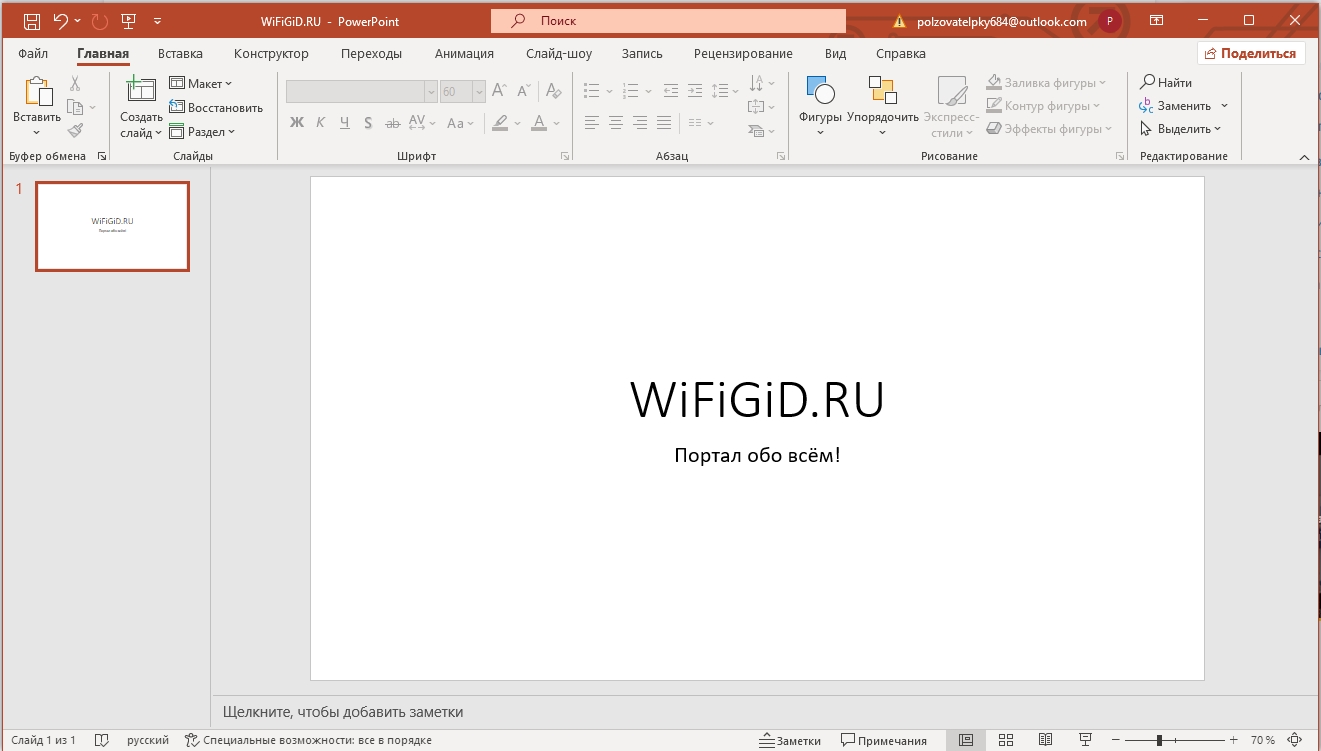Viewport: 1321px width, 751px height.
Task: Start slideshow from beginning via quick access icon
Action: (128, 21)
